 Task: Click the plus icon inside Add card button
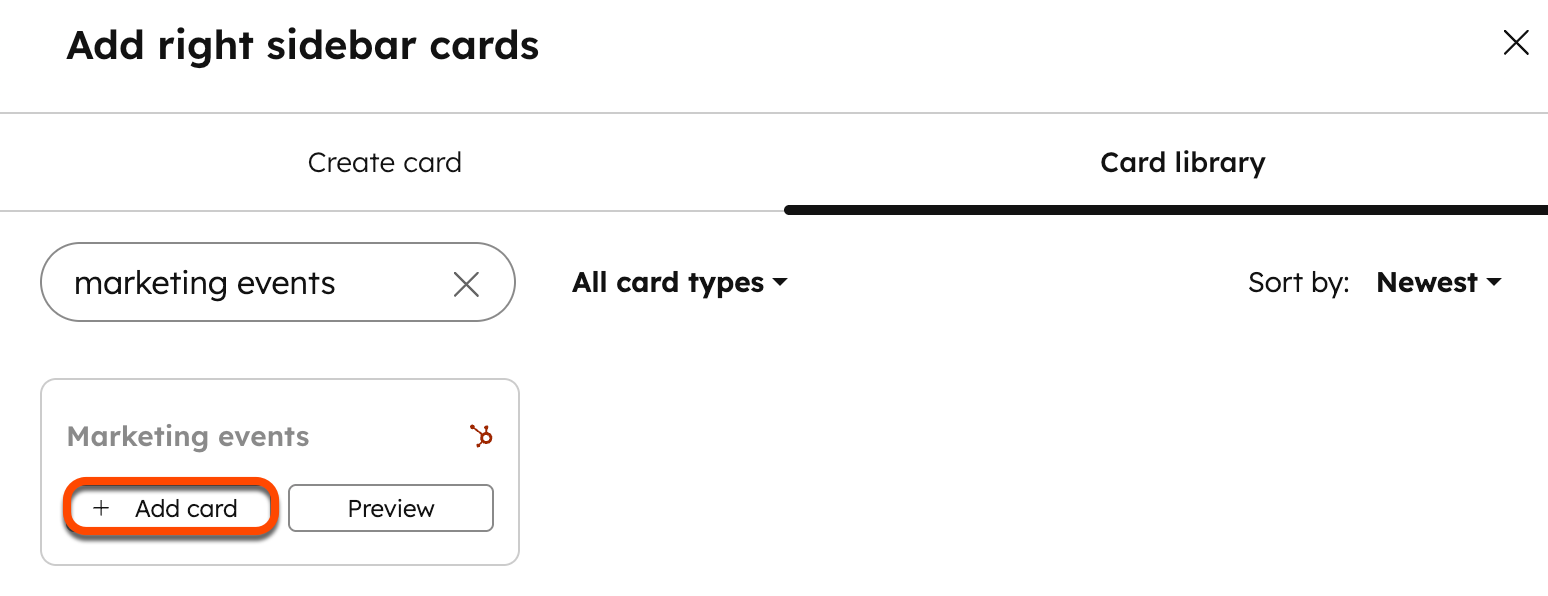(x=101, y=508)
